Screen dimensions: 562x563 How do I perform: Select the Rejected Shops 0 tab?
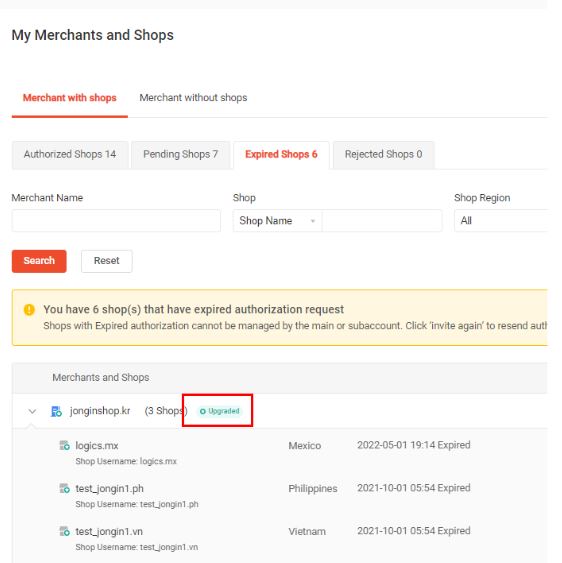click(384, 154)
